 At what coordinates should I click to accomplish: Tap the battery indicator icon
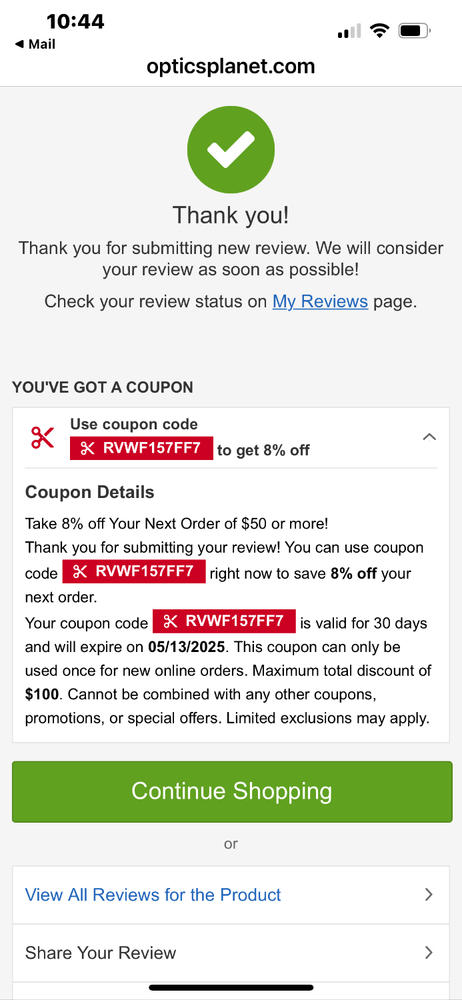[415, 30]
